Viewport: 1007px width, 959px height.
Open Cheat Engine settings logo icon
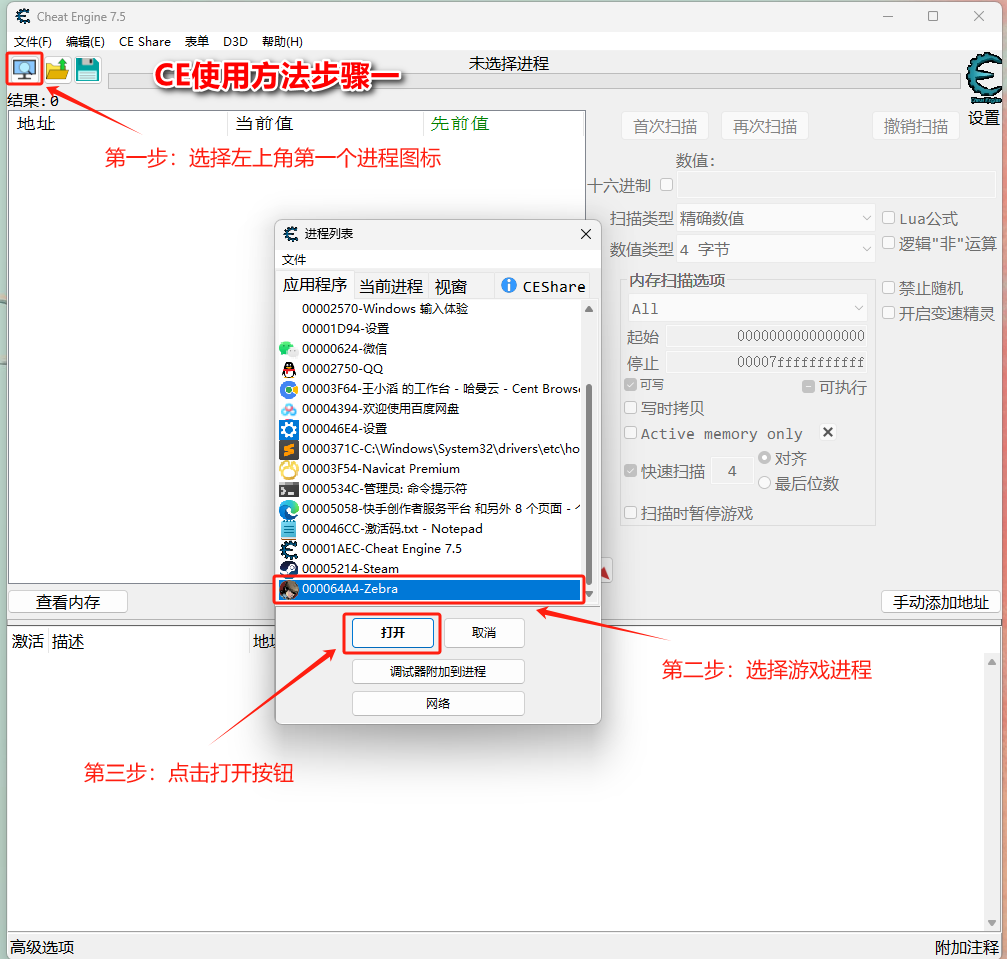coord(984,80)
